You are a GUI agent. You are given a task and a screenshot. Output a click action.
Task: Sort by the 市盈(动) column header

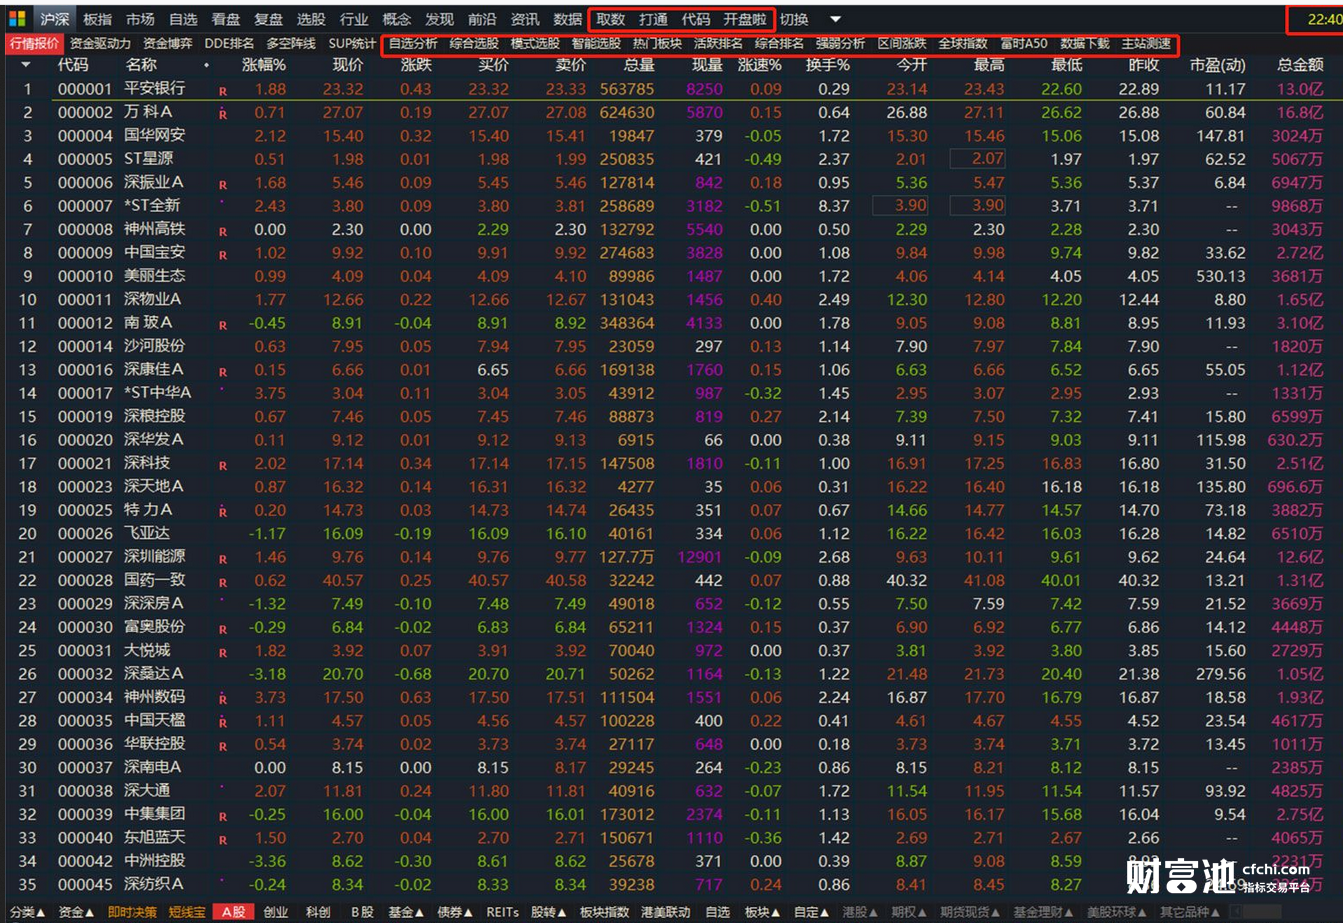(x=1217, y=65)
